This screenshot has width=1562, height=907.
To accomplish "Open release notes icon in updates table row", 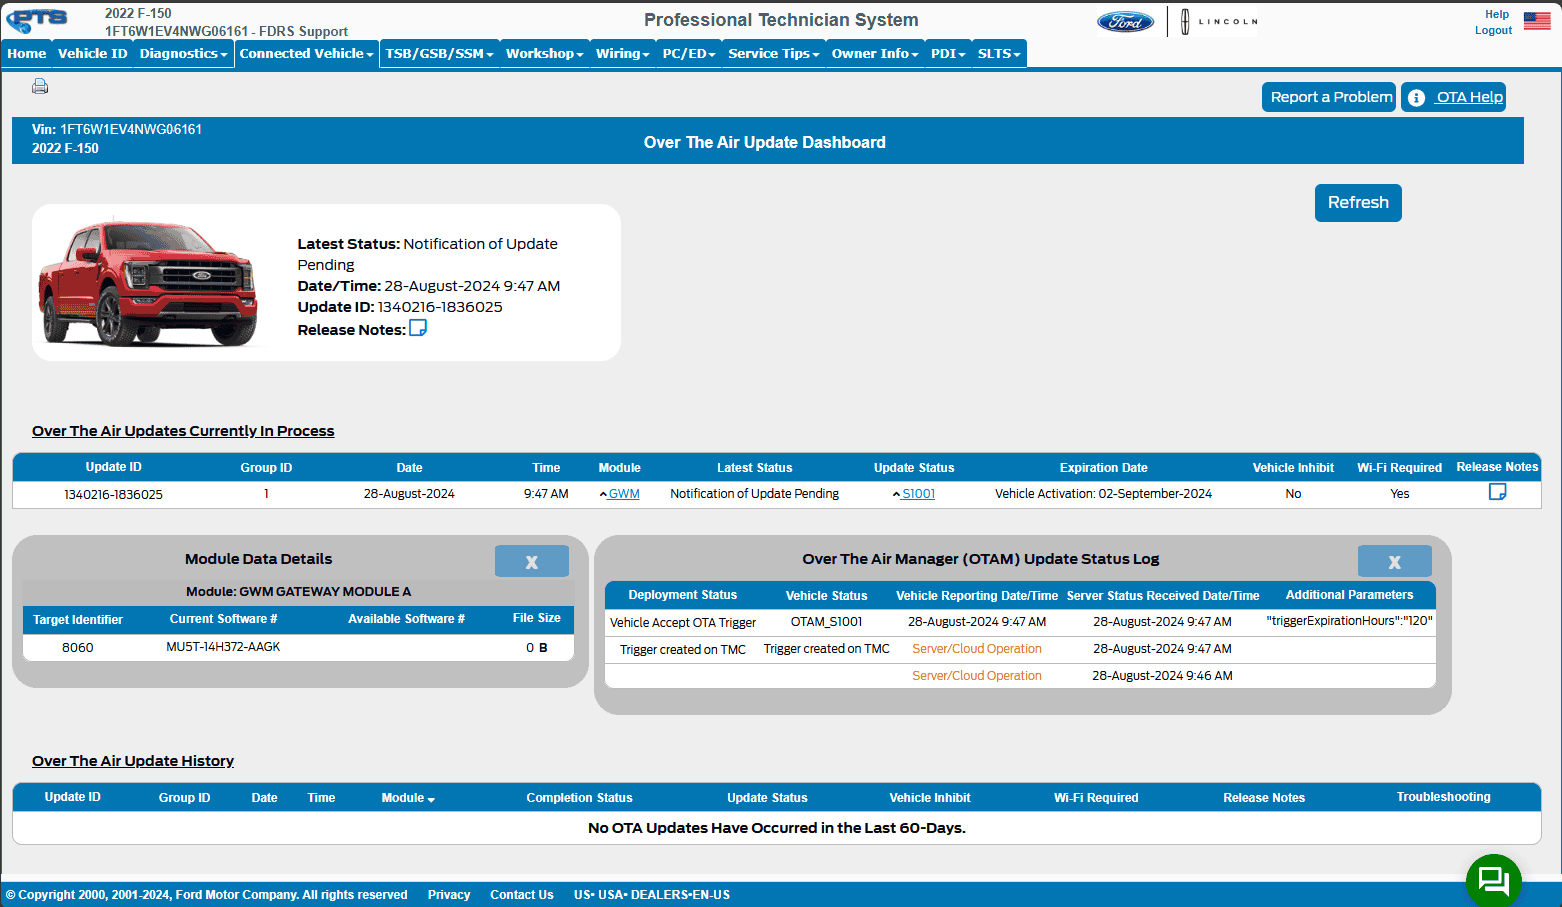I will point(1497,492).
